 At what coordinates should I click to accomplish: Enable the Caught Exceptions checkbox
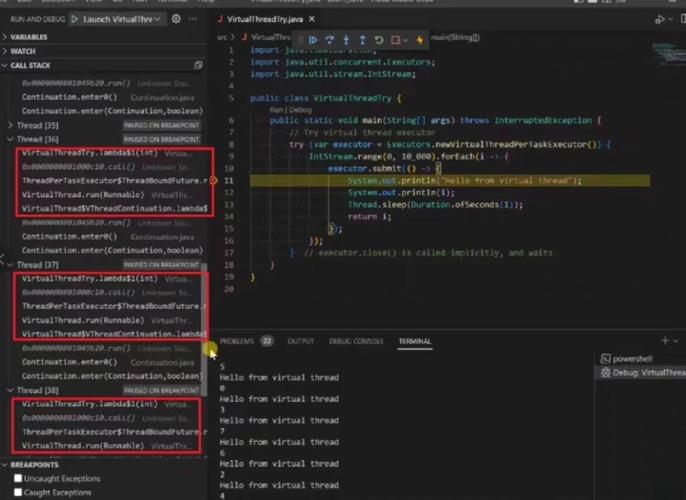[18, 492]
